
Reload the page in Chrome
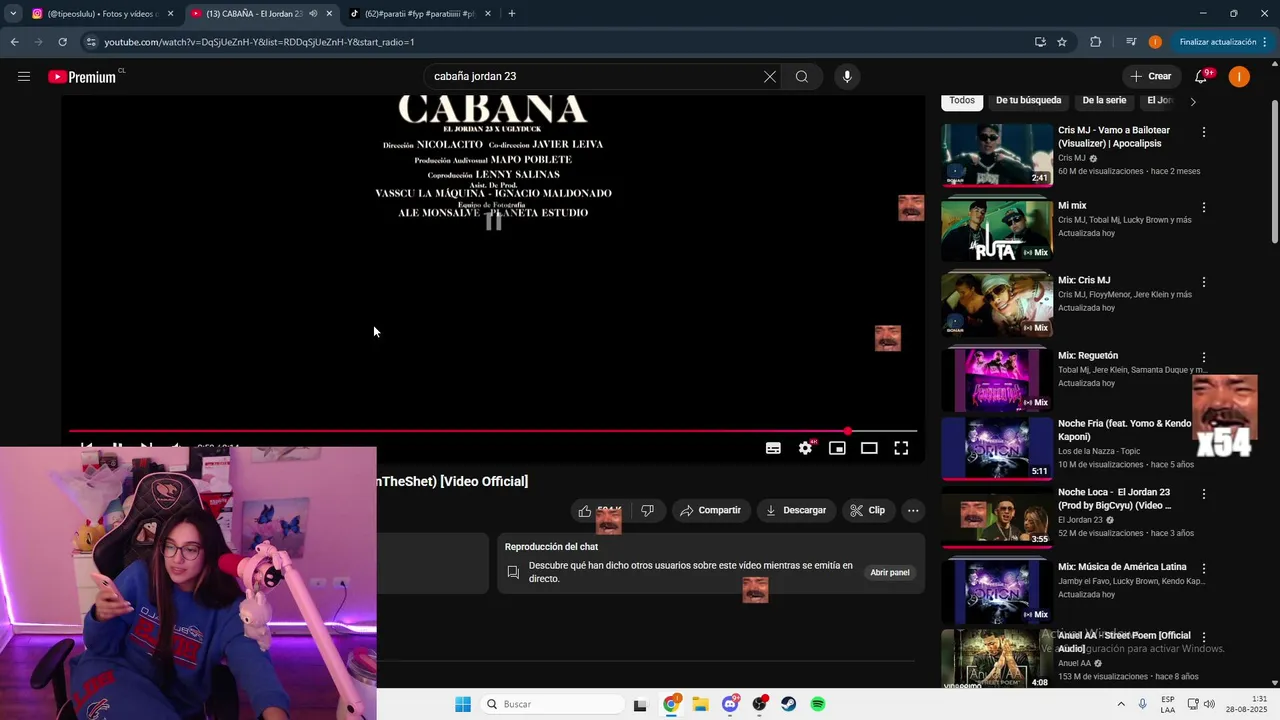pos(62,42)
